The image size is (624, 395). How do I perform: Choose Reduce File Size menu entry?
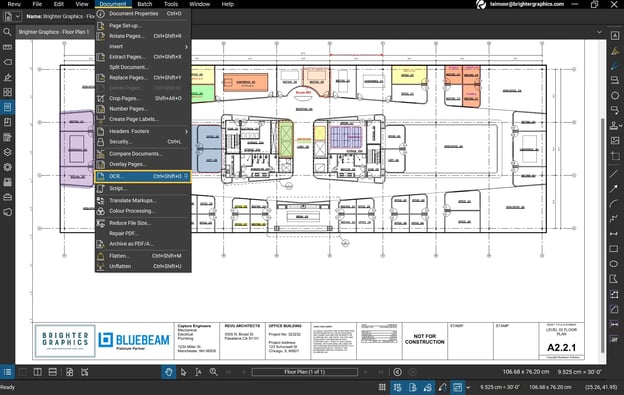pyautogui.click(x=143, y=223)
